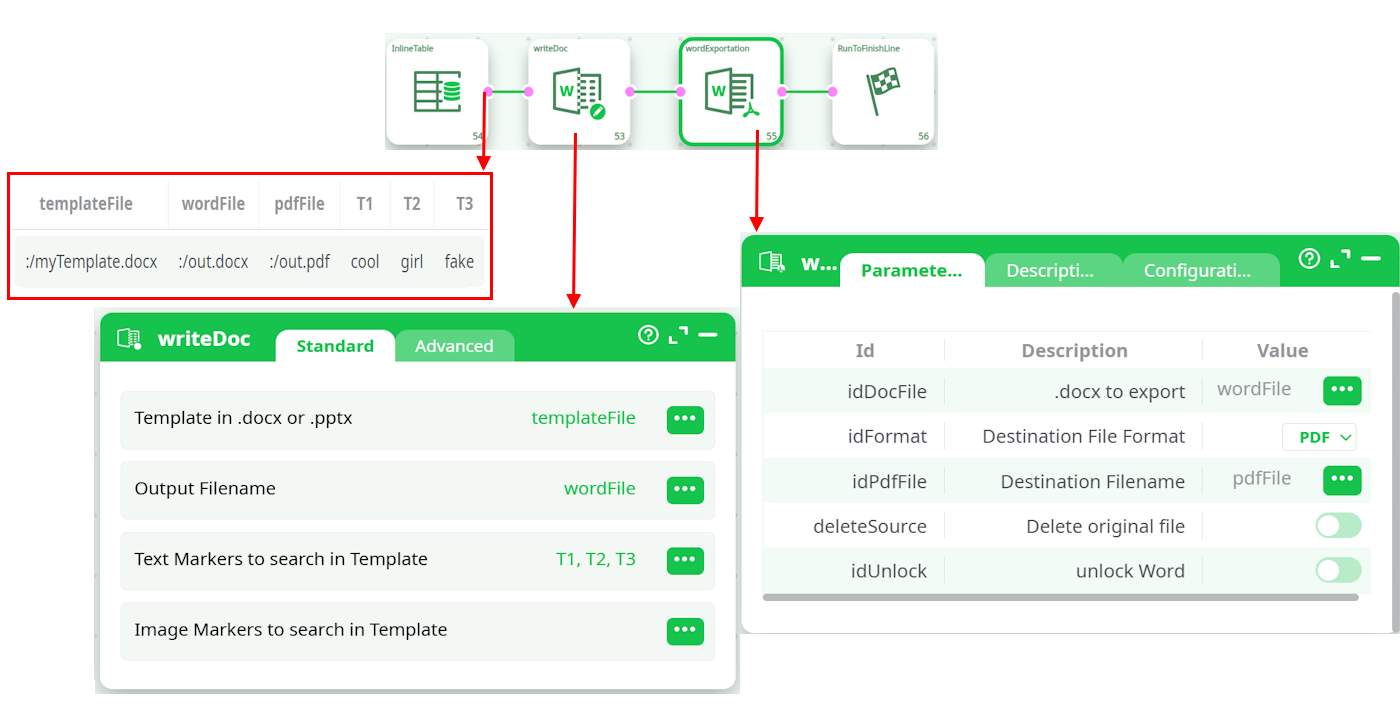Click the horizontal scrollbar under parameters table

coord(1060,597)
